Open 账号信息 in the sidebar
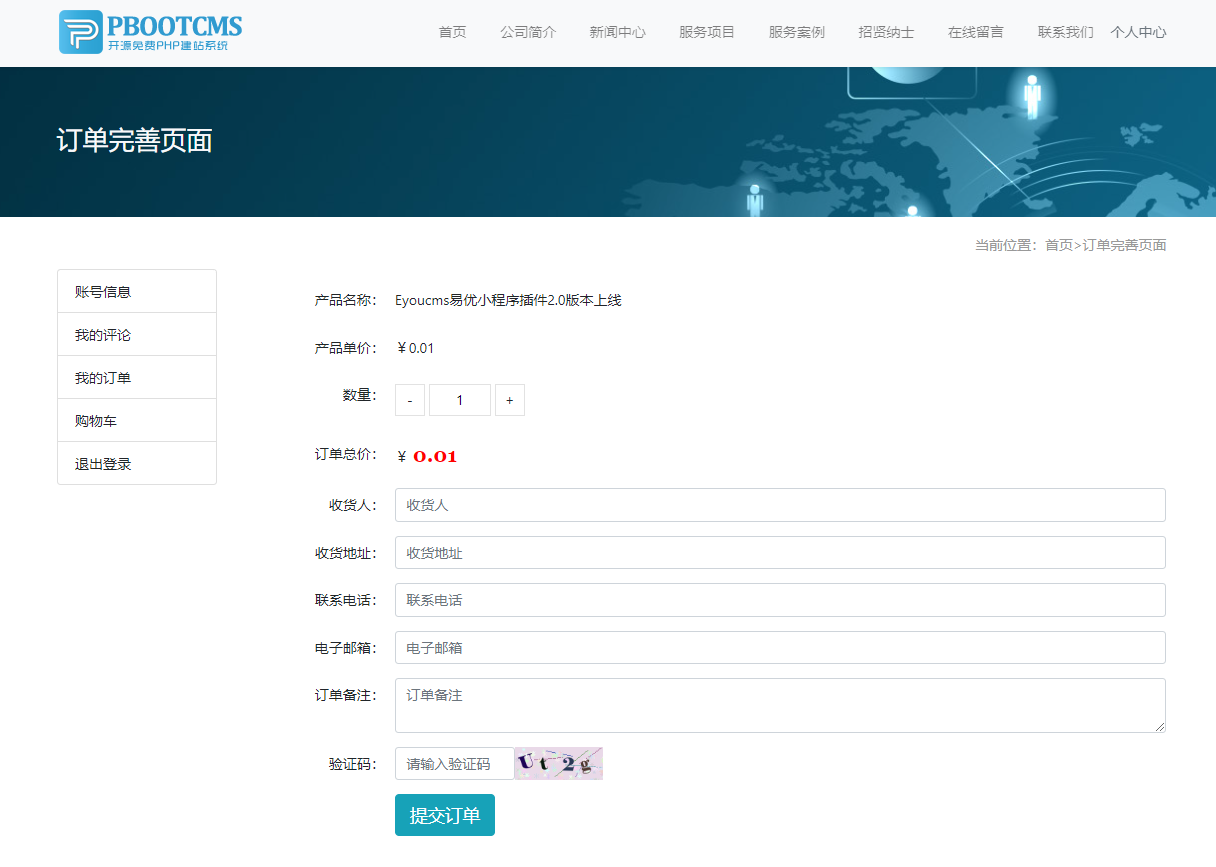Viewport: 1216px width, 867px height. click(137, 291)
